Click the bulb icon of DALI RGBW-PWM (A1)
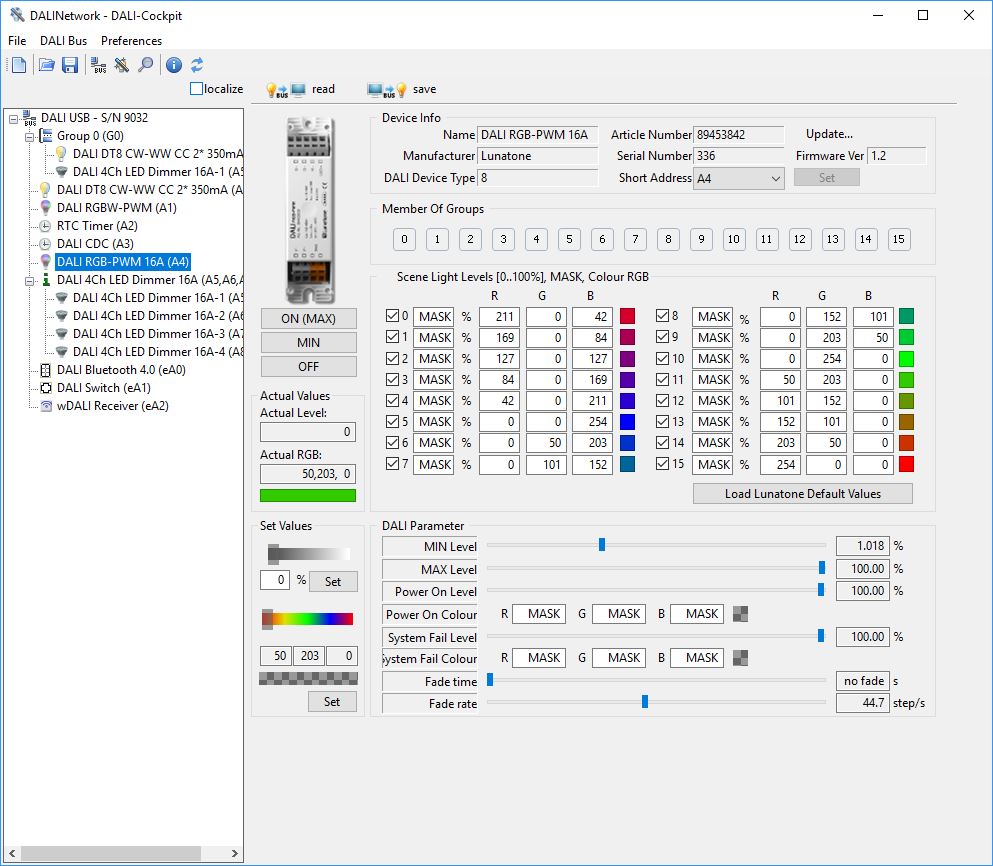 (46, 208)
